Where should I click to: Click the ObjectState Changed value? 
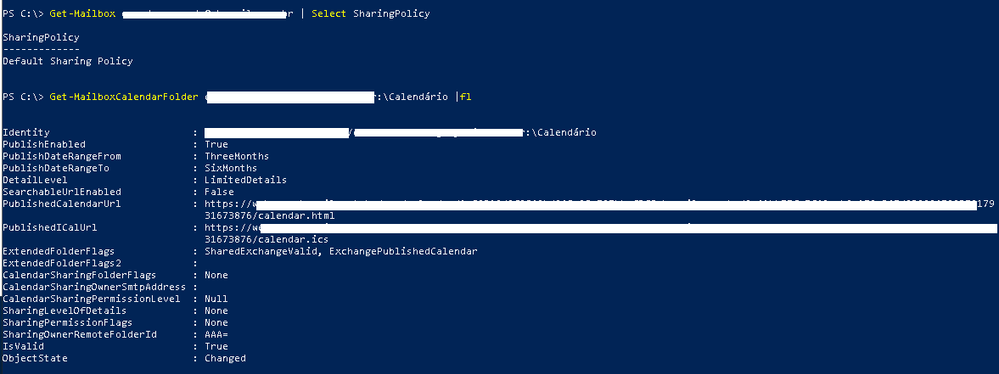coord(225,358)
